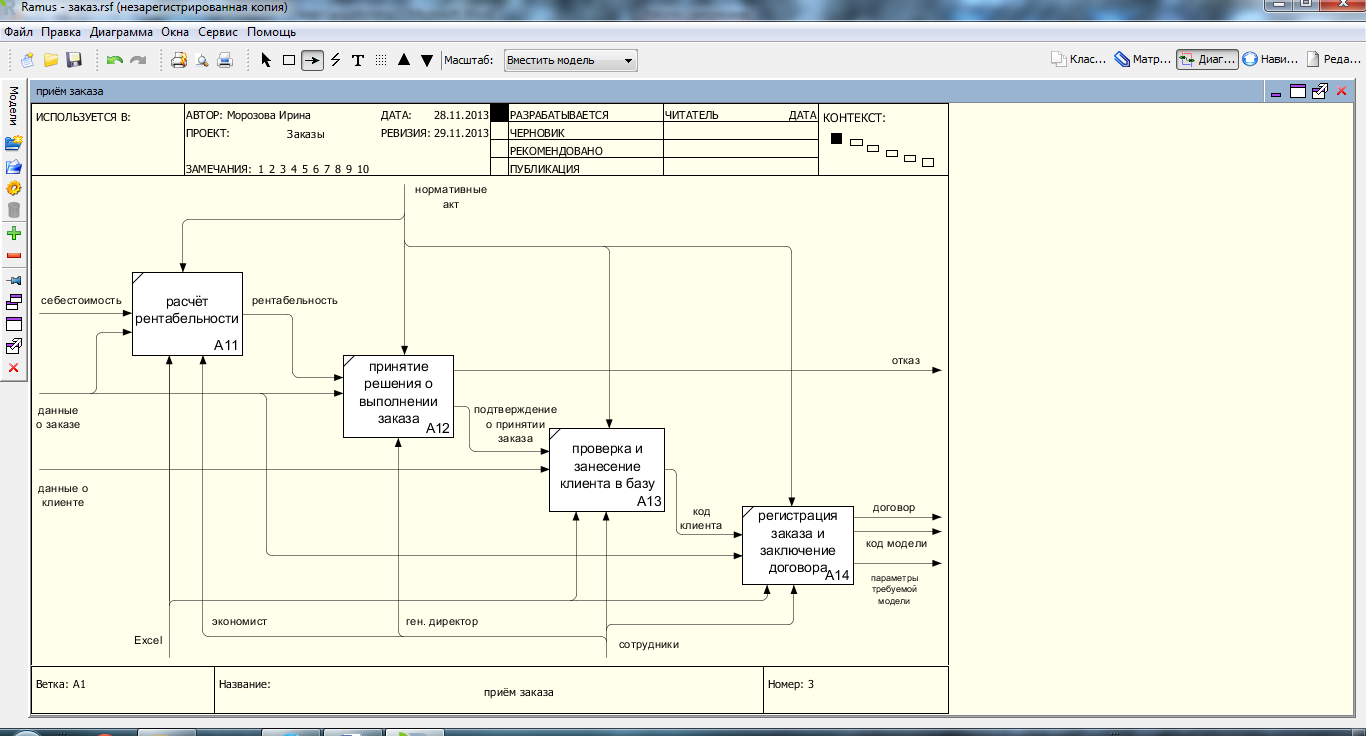Click the ген. директор mechanism label
This screenshot has width=1366, height=736.
pos(442,621)
